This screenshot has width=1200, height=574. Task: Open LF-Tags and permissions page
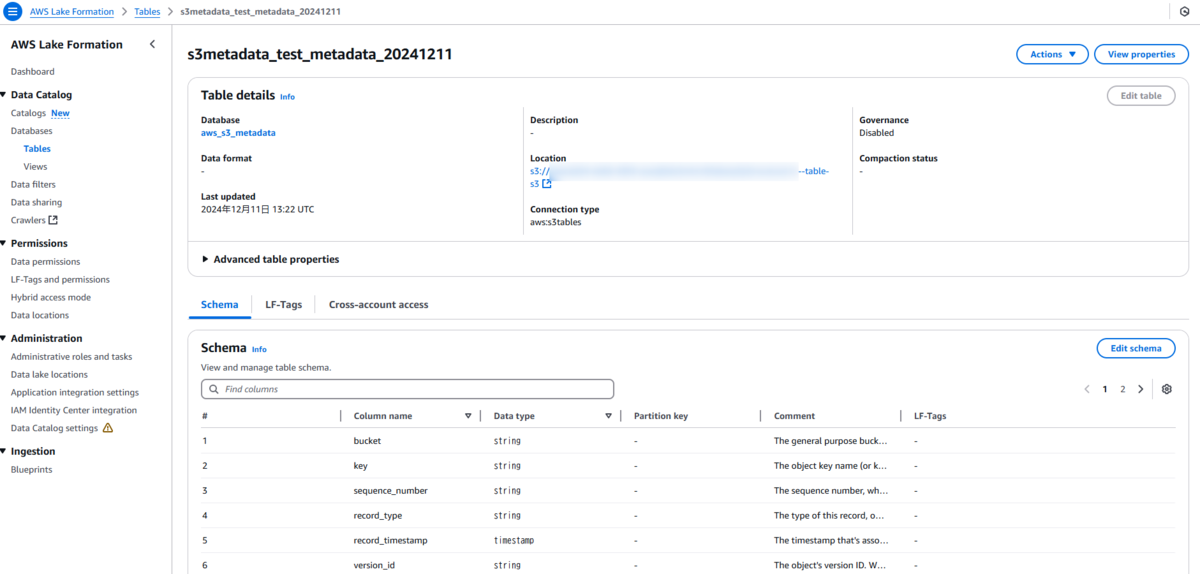[x=60, y=279]
